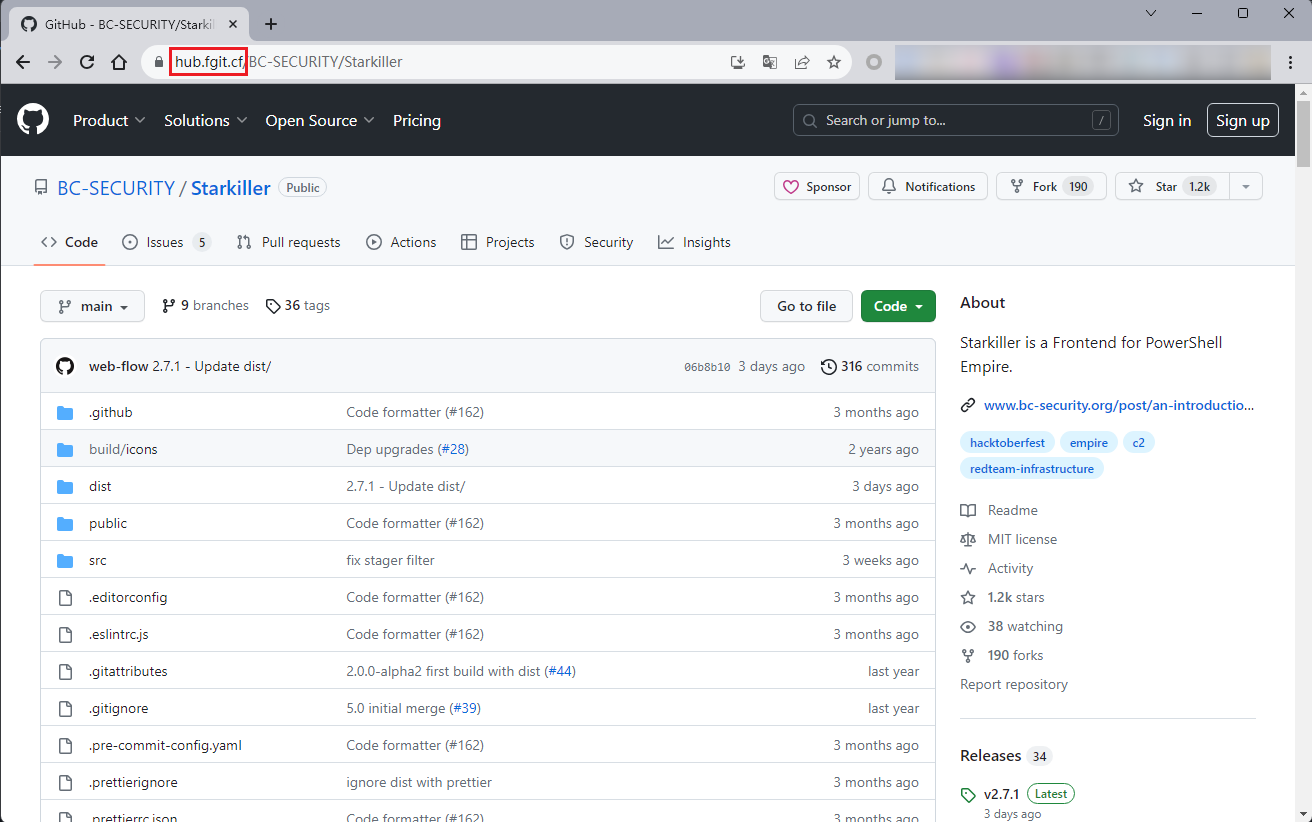Go to browser home page icon
The height and width of the screenshot is (822, 1312).
[119, 62]
